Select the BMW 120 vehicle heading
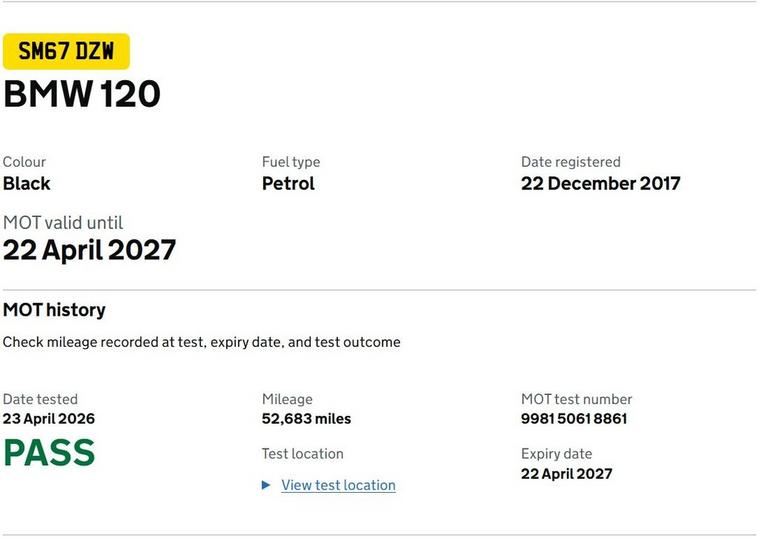This screenshot has height=538, width=759. (x=82, y=94)
